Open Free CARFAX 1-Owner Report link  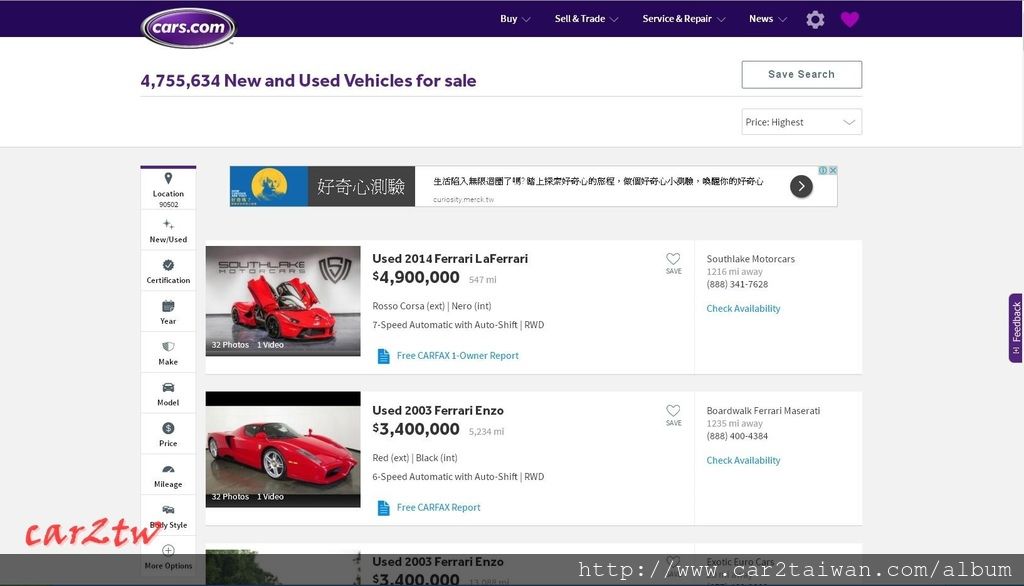458,355
